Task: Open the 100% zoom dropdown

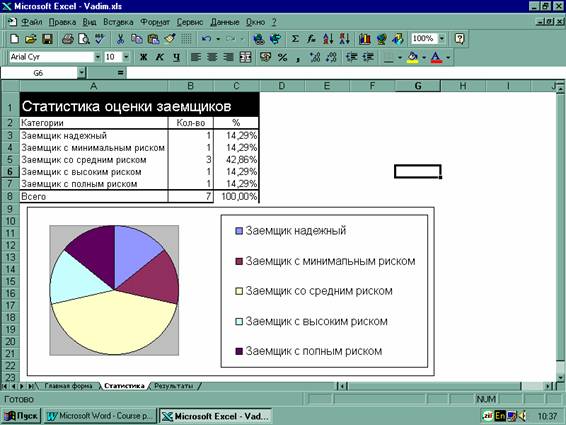Action: point(442,39)
